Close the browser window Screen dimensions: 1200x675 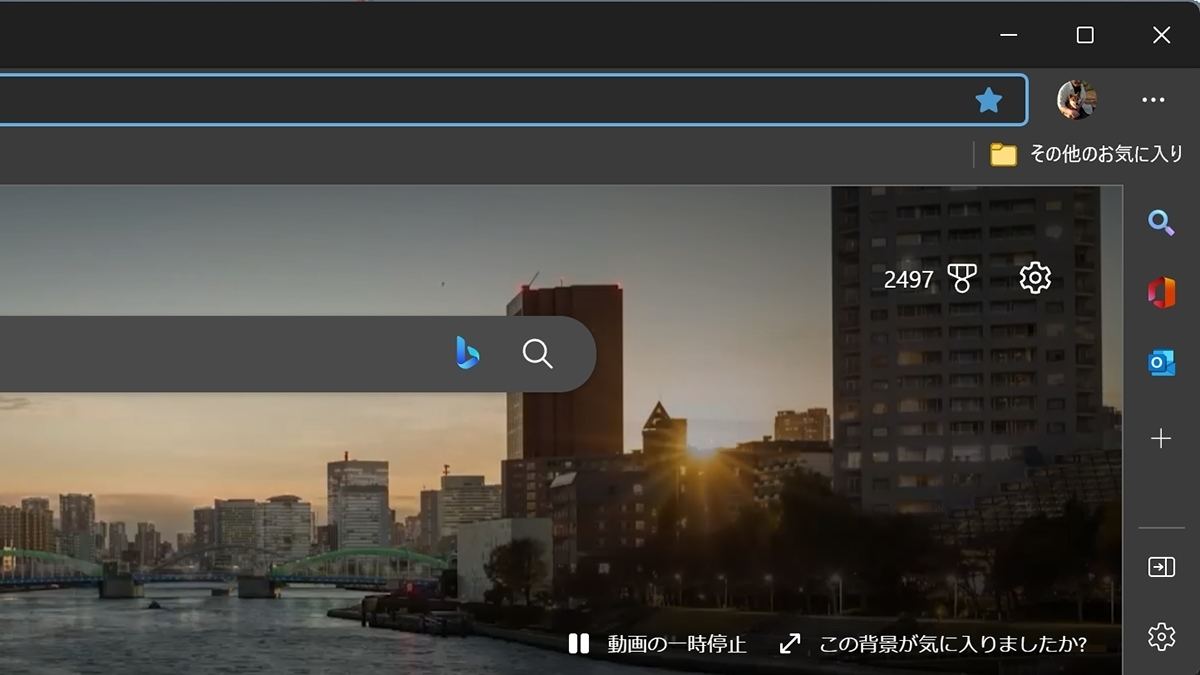click(x=1161, y=35)
